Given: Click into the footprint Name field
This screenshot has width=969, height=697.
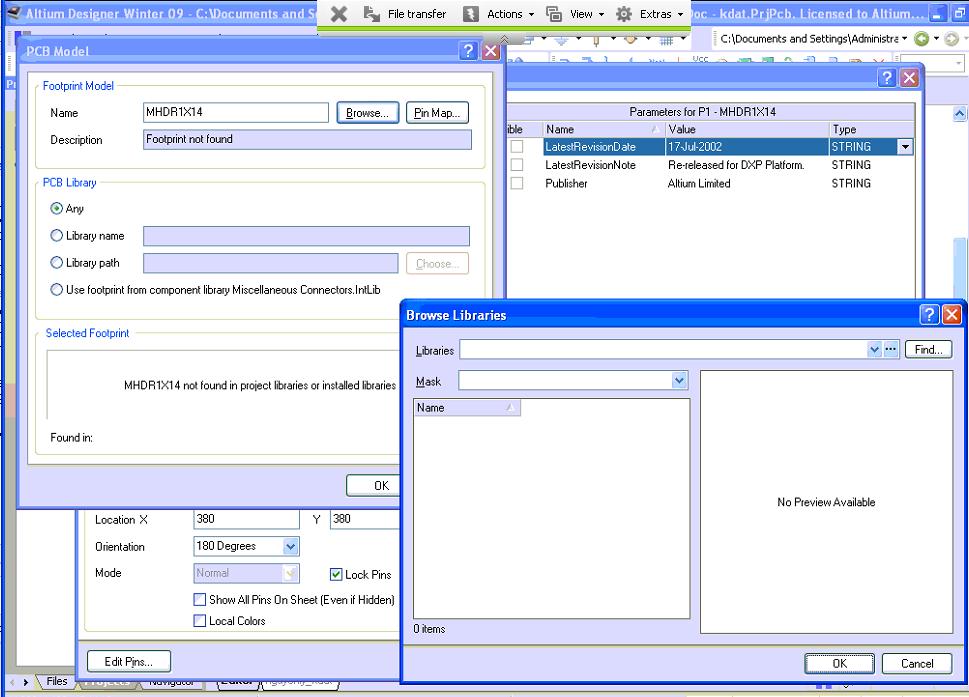Looking at the screenshot, I should (235, 112).
